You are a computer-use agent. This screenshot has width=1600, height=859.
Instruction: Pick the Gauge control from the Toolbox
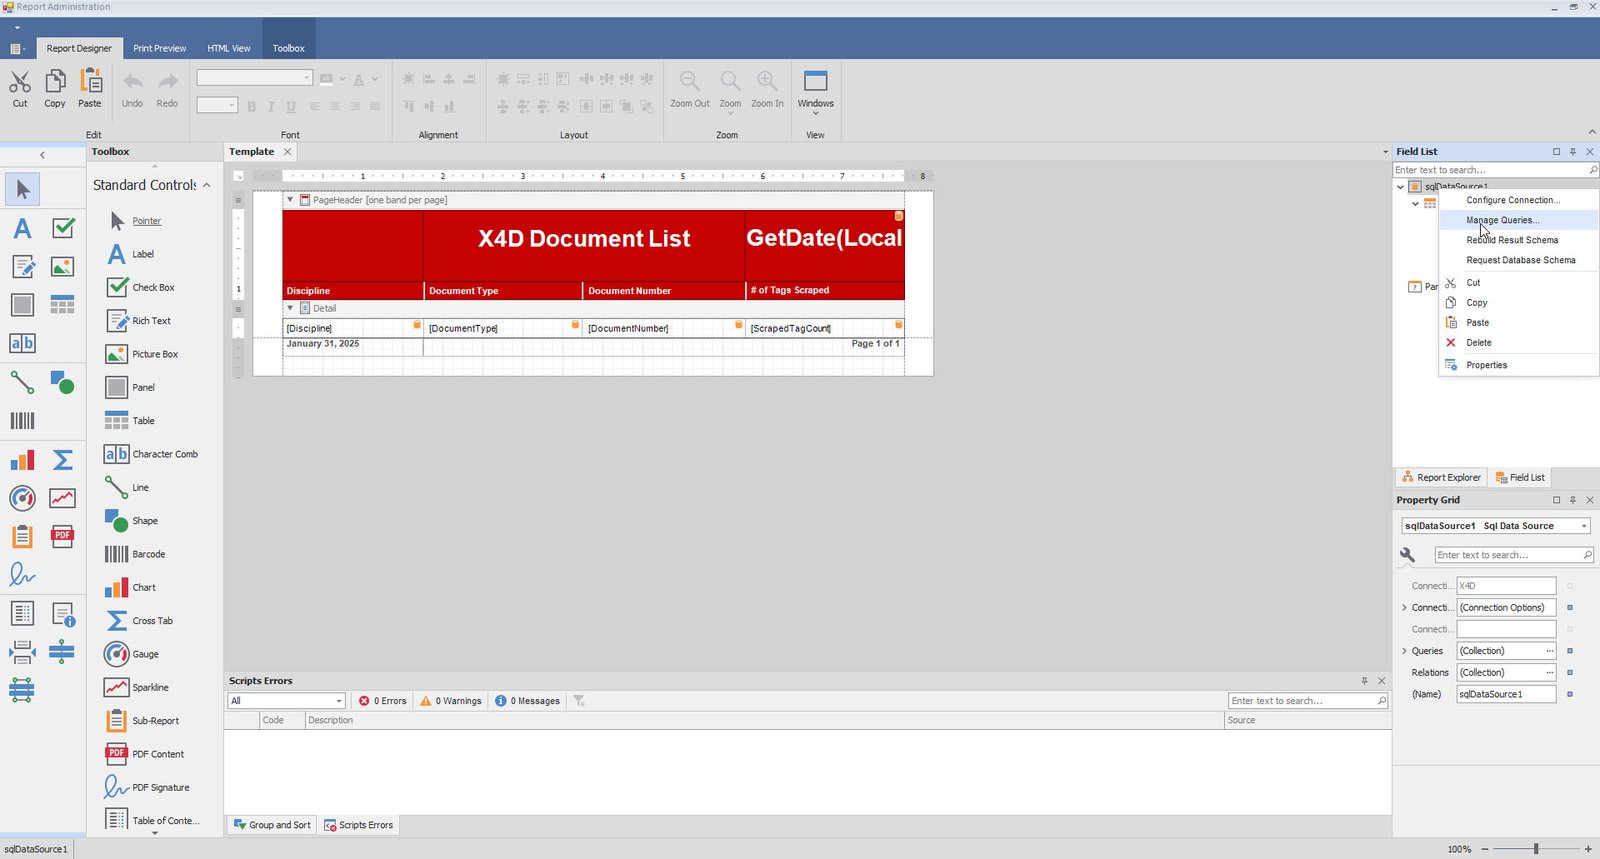(x=145, y=654)
